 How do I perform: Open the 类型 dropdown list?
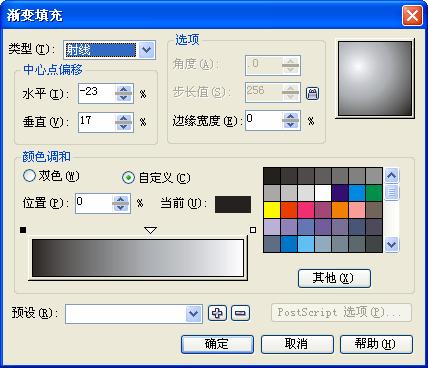pyautogui.click(x=147, y=50)
